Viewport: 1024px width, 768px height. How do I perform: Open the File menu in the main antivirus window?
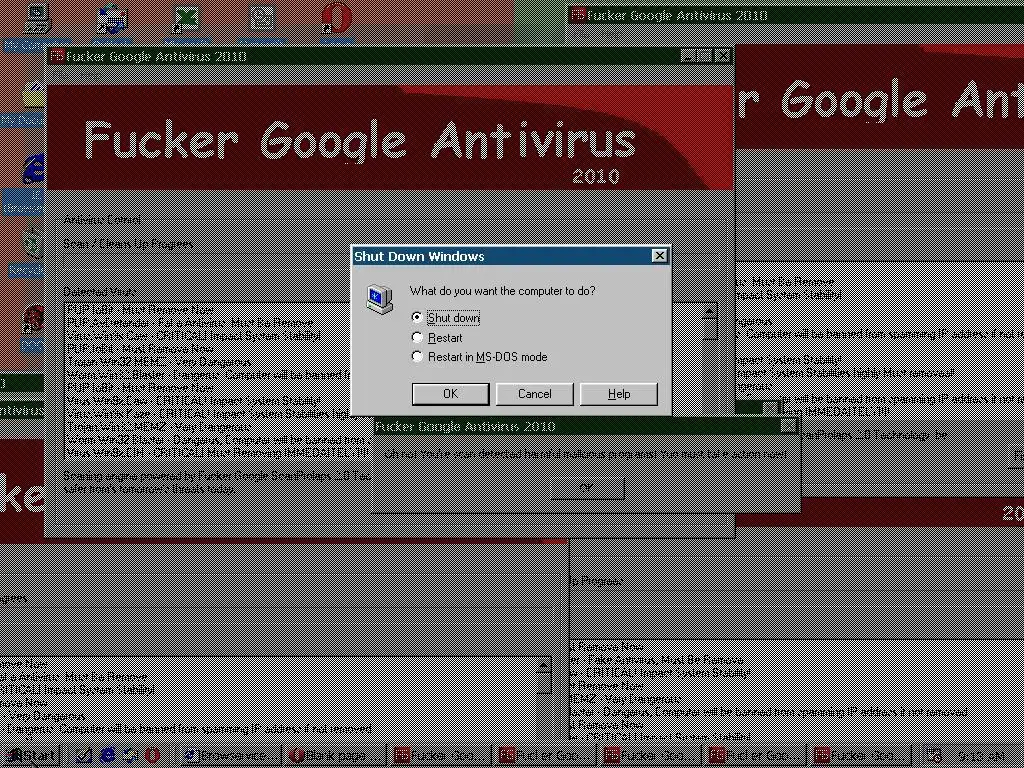click(x=60, y=74)
